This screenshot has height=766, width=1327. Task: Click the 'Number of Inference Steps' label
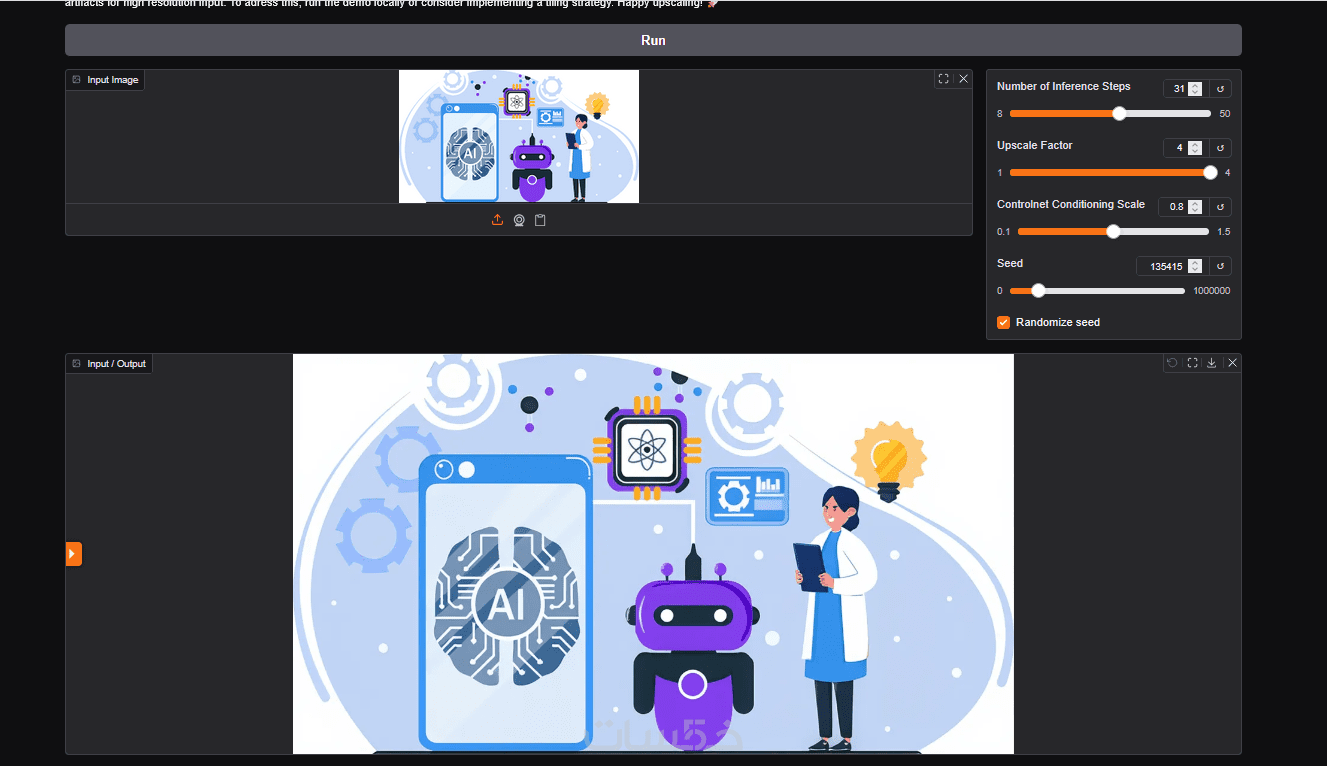pyautogui.click(x=1064, y=87)
